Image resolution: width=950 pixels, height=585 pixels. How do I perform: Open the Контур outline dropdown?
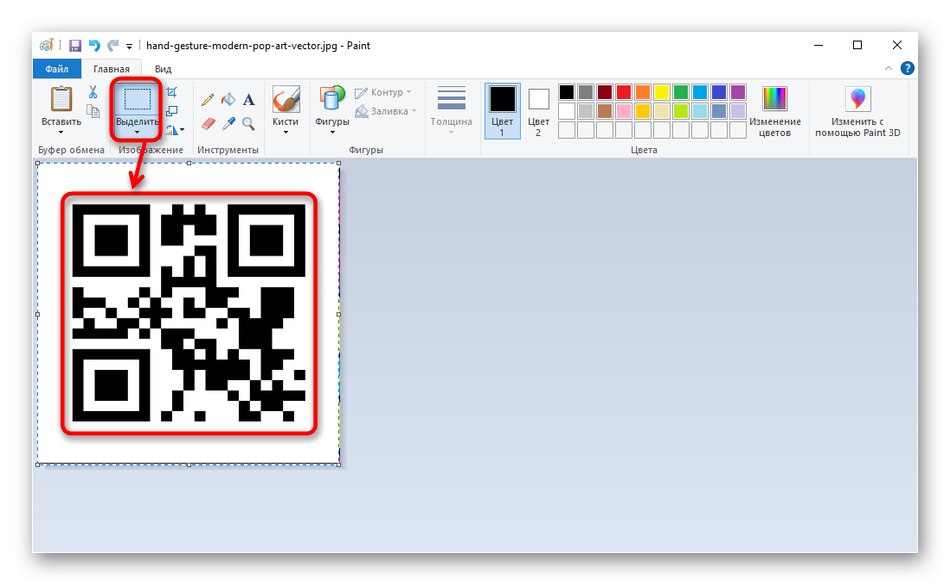(x=383, y=92)
